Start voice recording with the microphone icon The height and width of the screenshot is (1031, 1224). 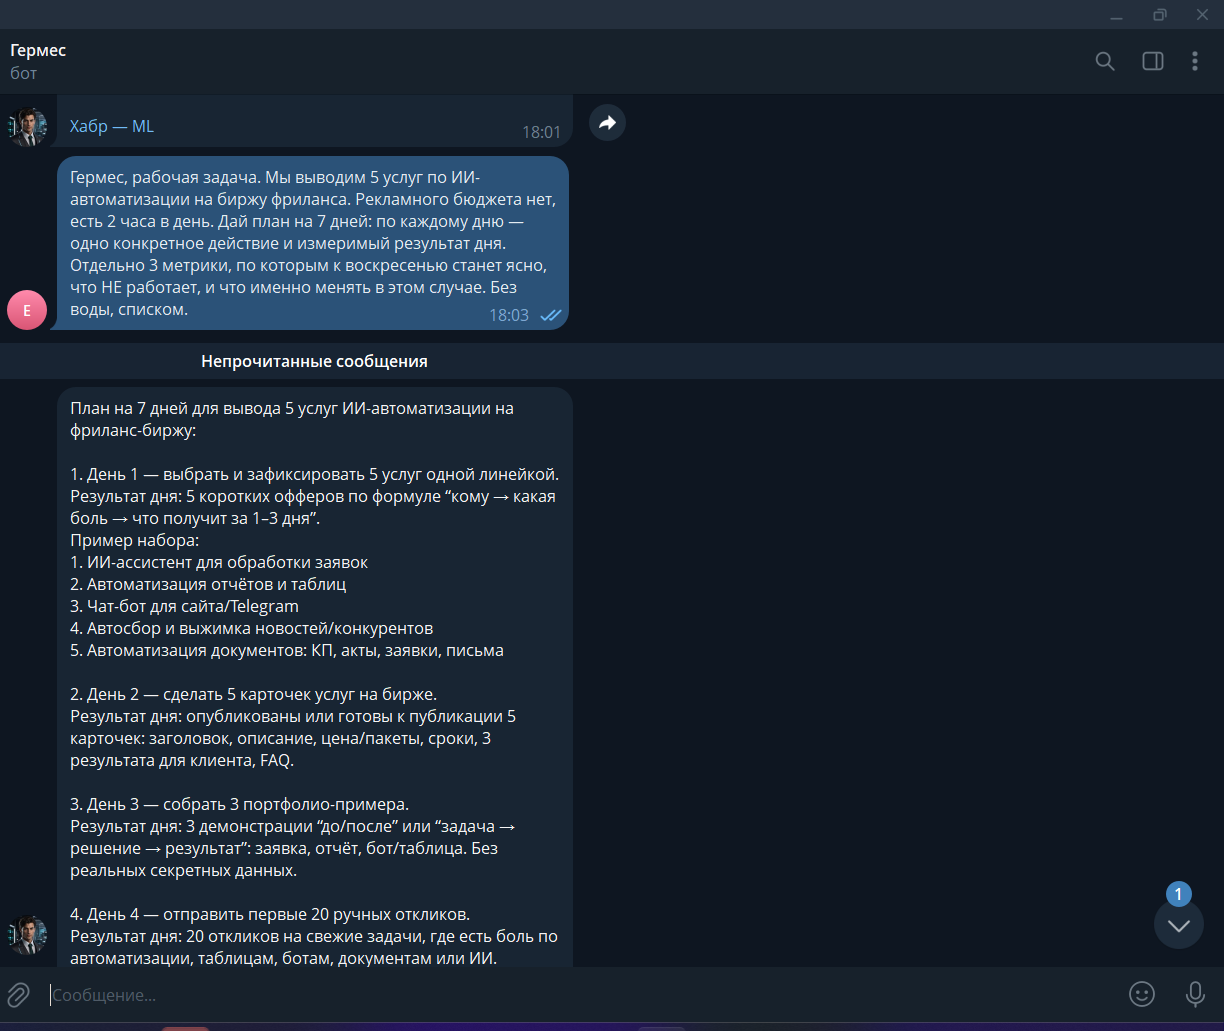click(x=1195, y=994)
